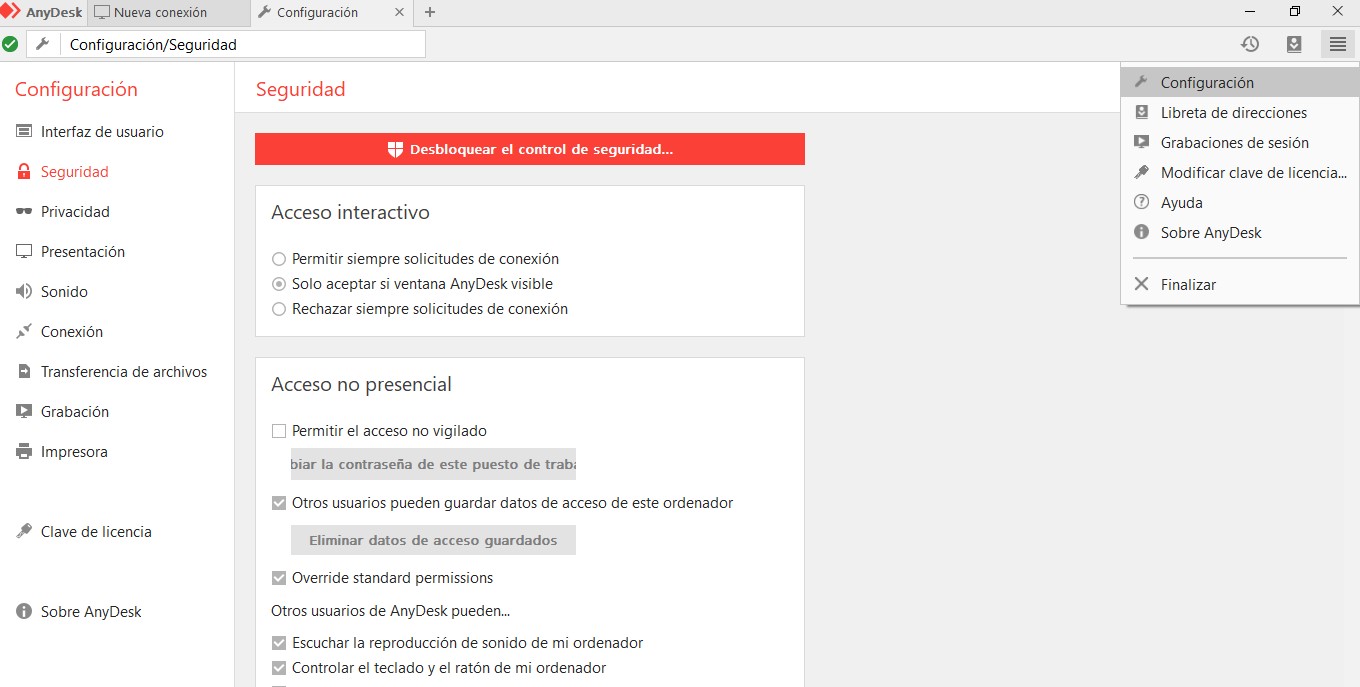Disable Override standard permissions

point(278,577)
